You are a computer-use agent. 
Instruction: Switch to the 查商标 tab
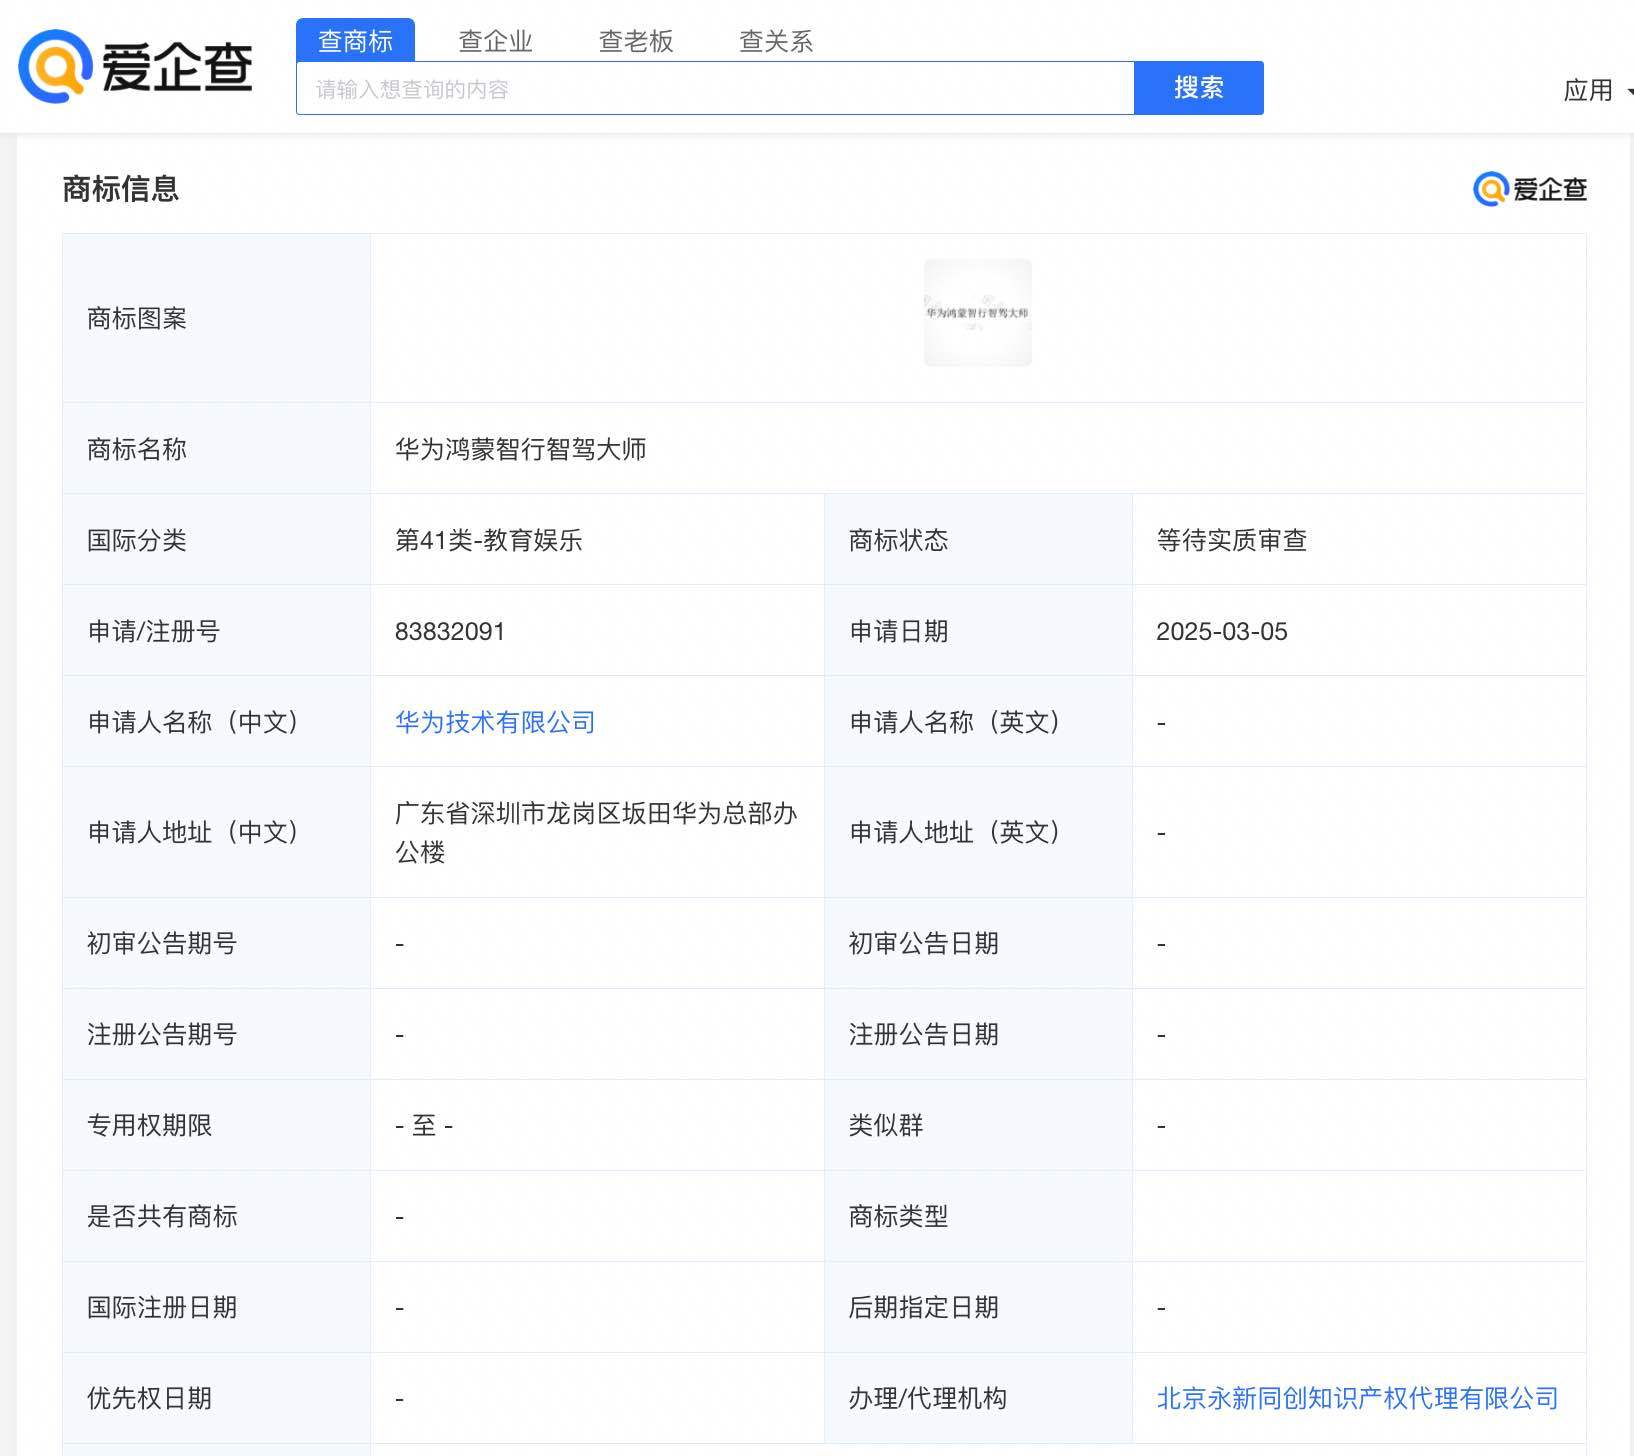[355, 41]
